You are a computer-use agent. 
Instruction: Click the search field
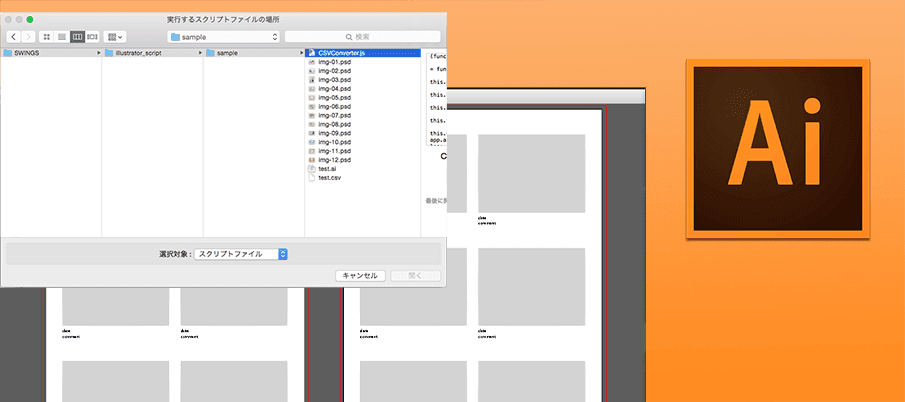362,37
